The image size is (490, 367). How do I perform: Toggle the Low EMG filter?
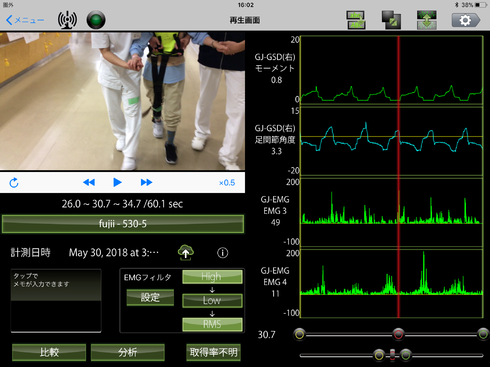click(x=212, y=300)
